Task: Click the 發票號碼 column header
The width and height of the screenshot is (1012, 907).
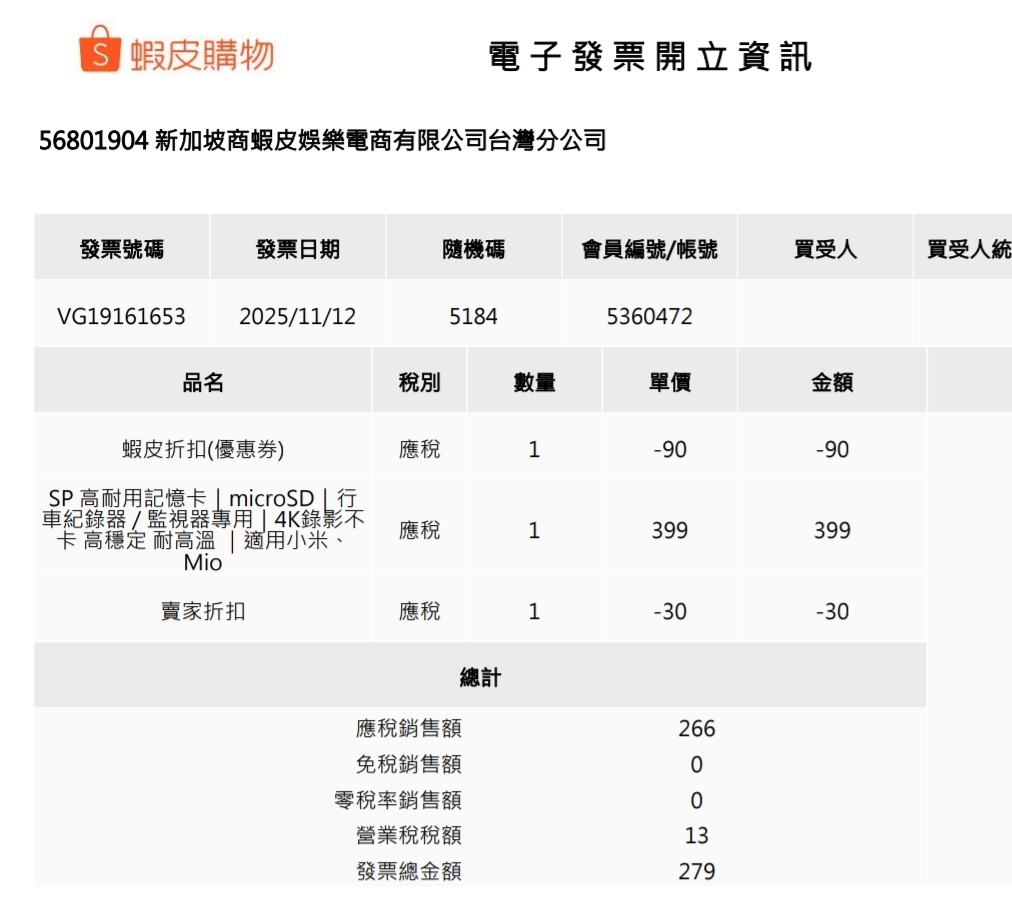Action: pos(122,249)
